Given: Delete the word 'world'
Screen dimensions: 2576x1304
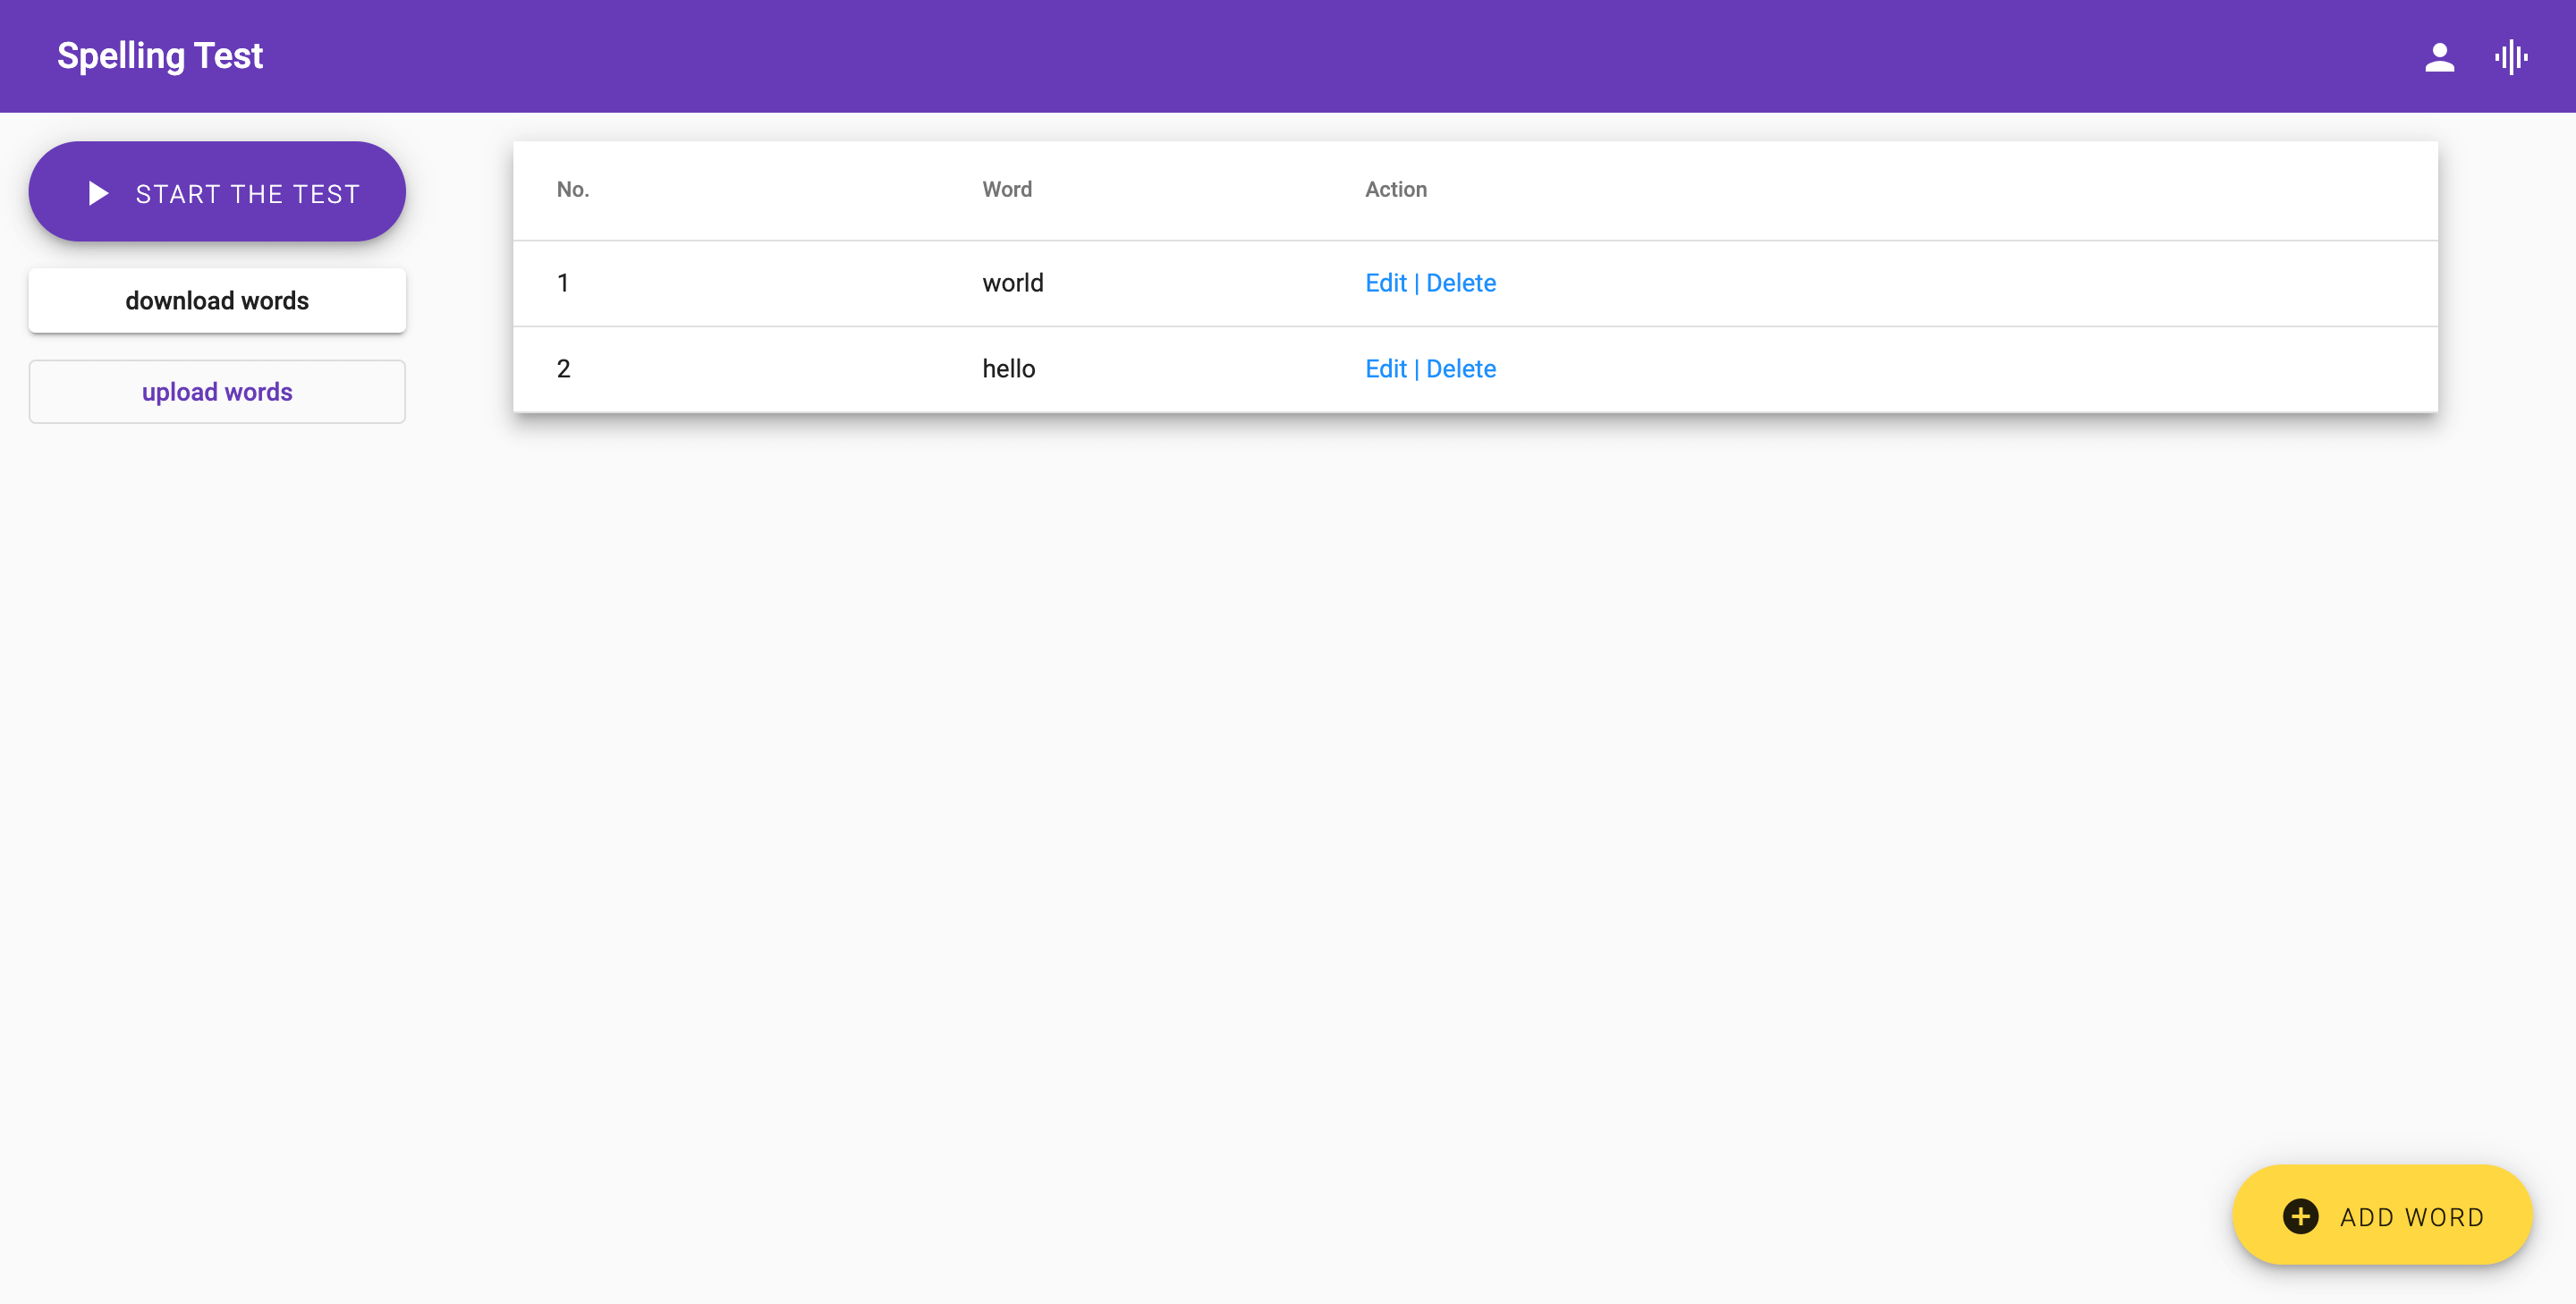Looking at the screenshot, I should [x=1460, y=283].
